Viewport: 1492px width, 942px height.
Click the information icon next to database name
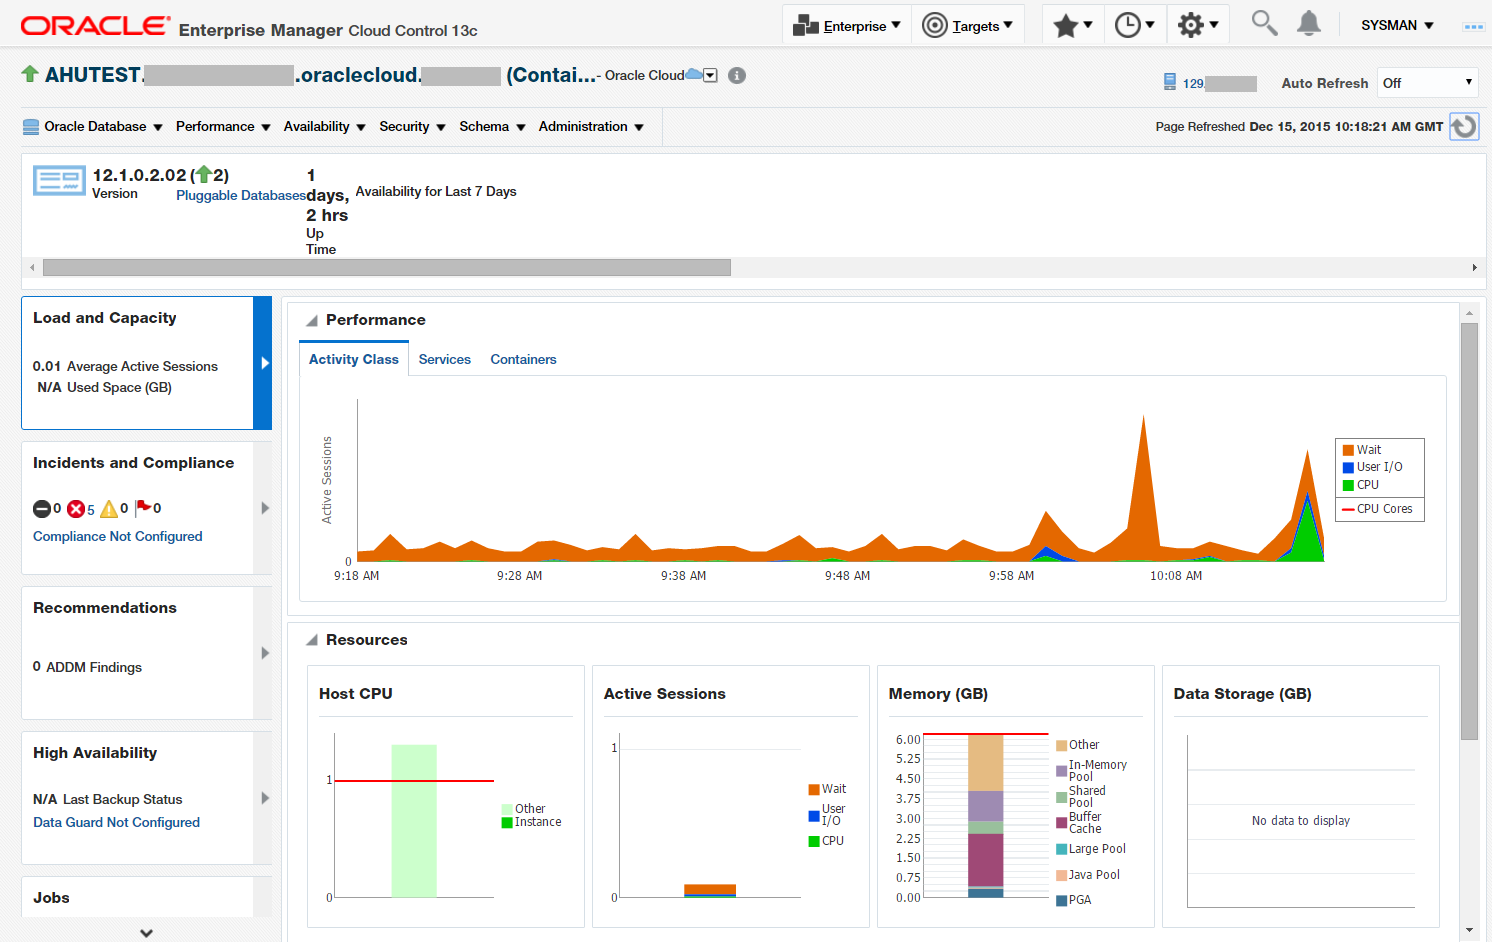(x=737, y=74)
